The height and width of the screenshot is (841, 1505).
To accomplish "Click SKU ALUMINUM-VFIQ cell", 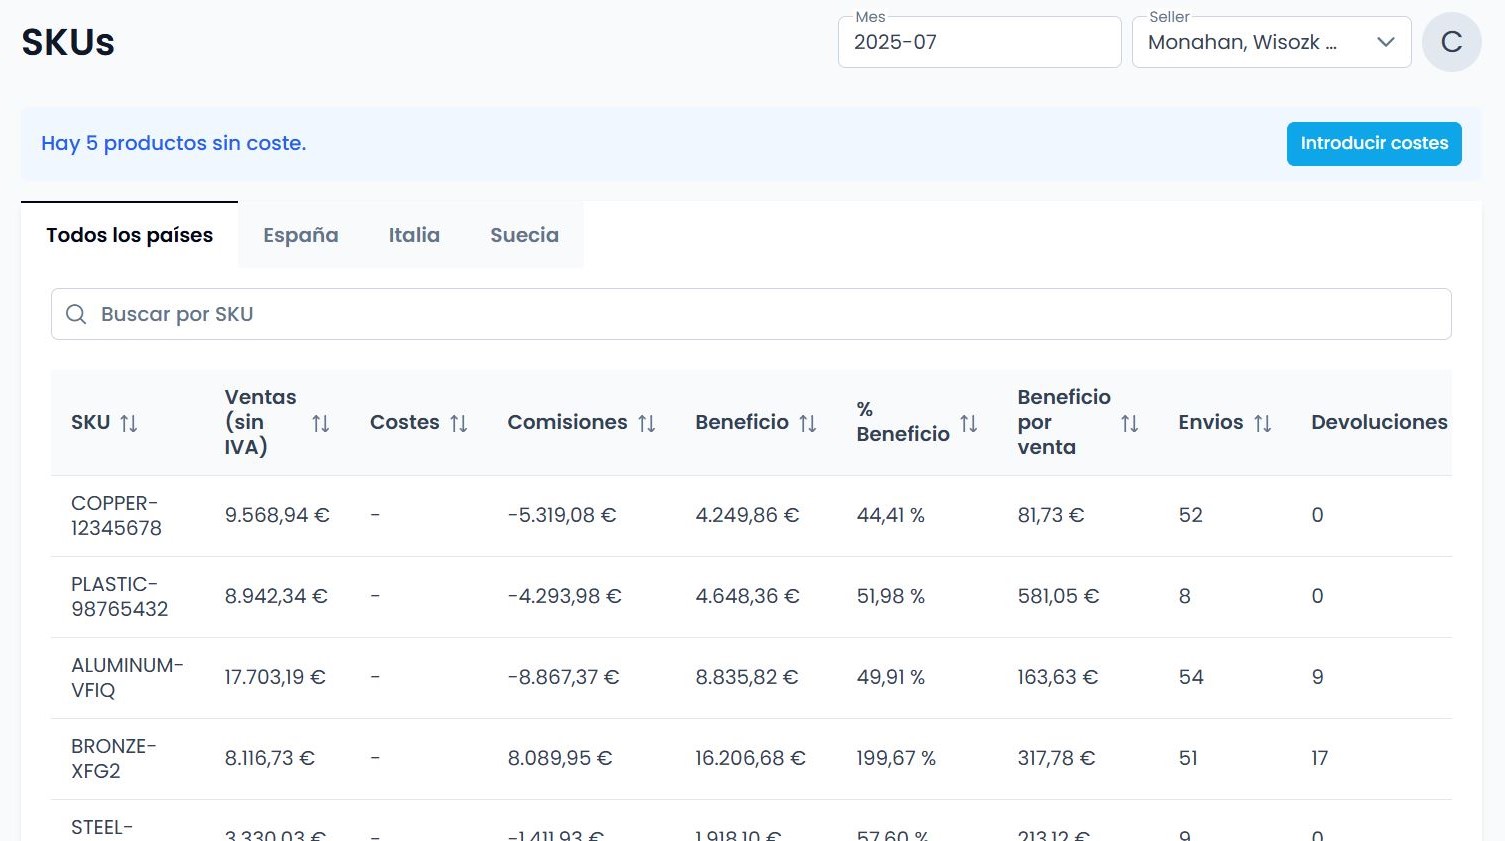I will point(127,678).
